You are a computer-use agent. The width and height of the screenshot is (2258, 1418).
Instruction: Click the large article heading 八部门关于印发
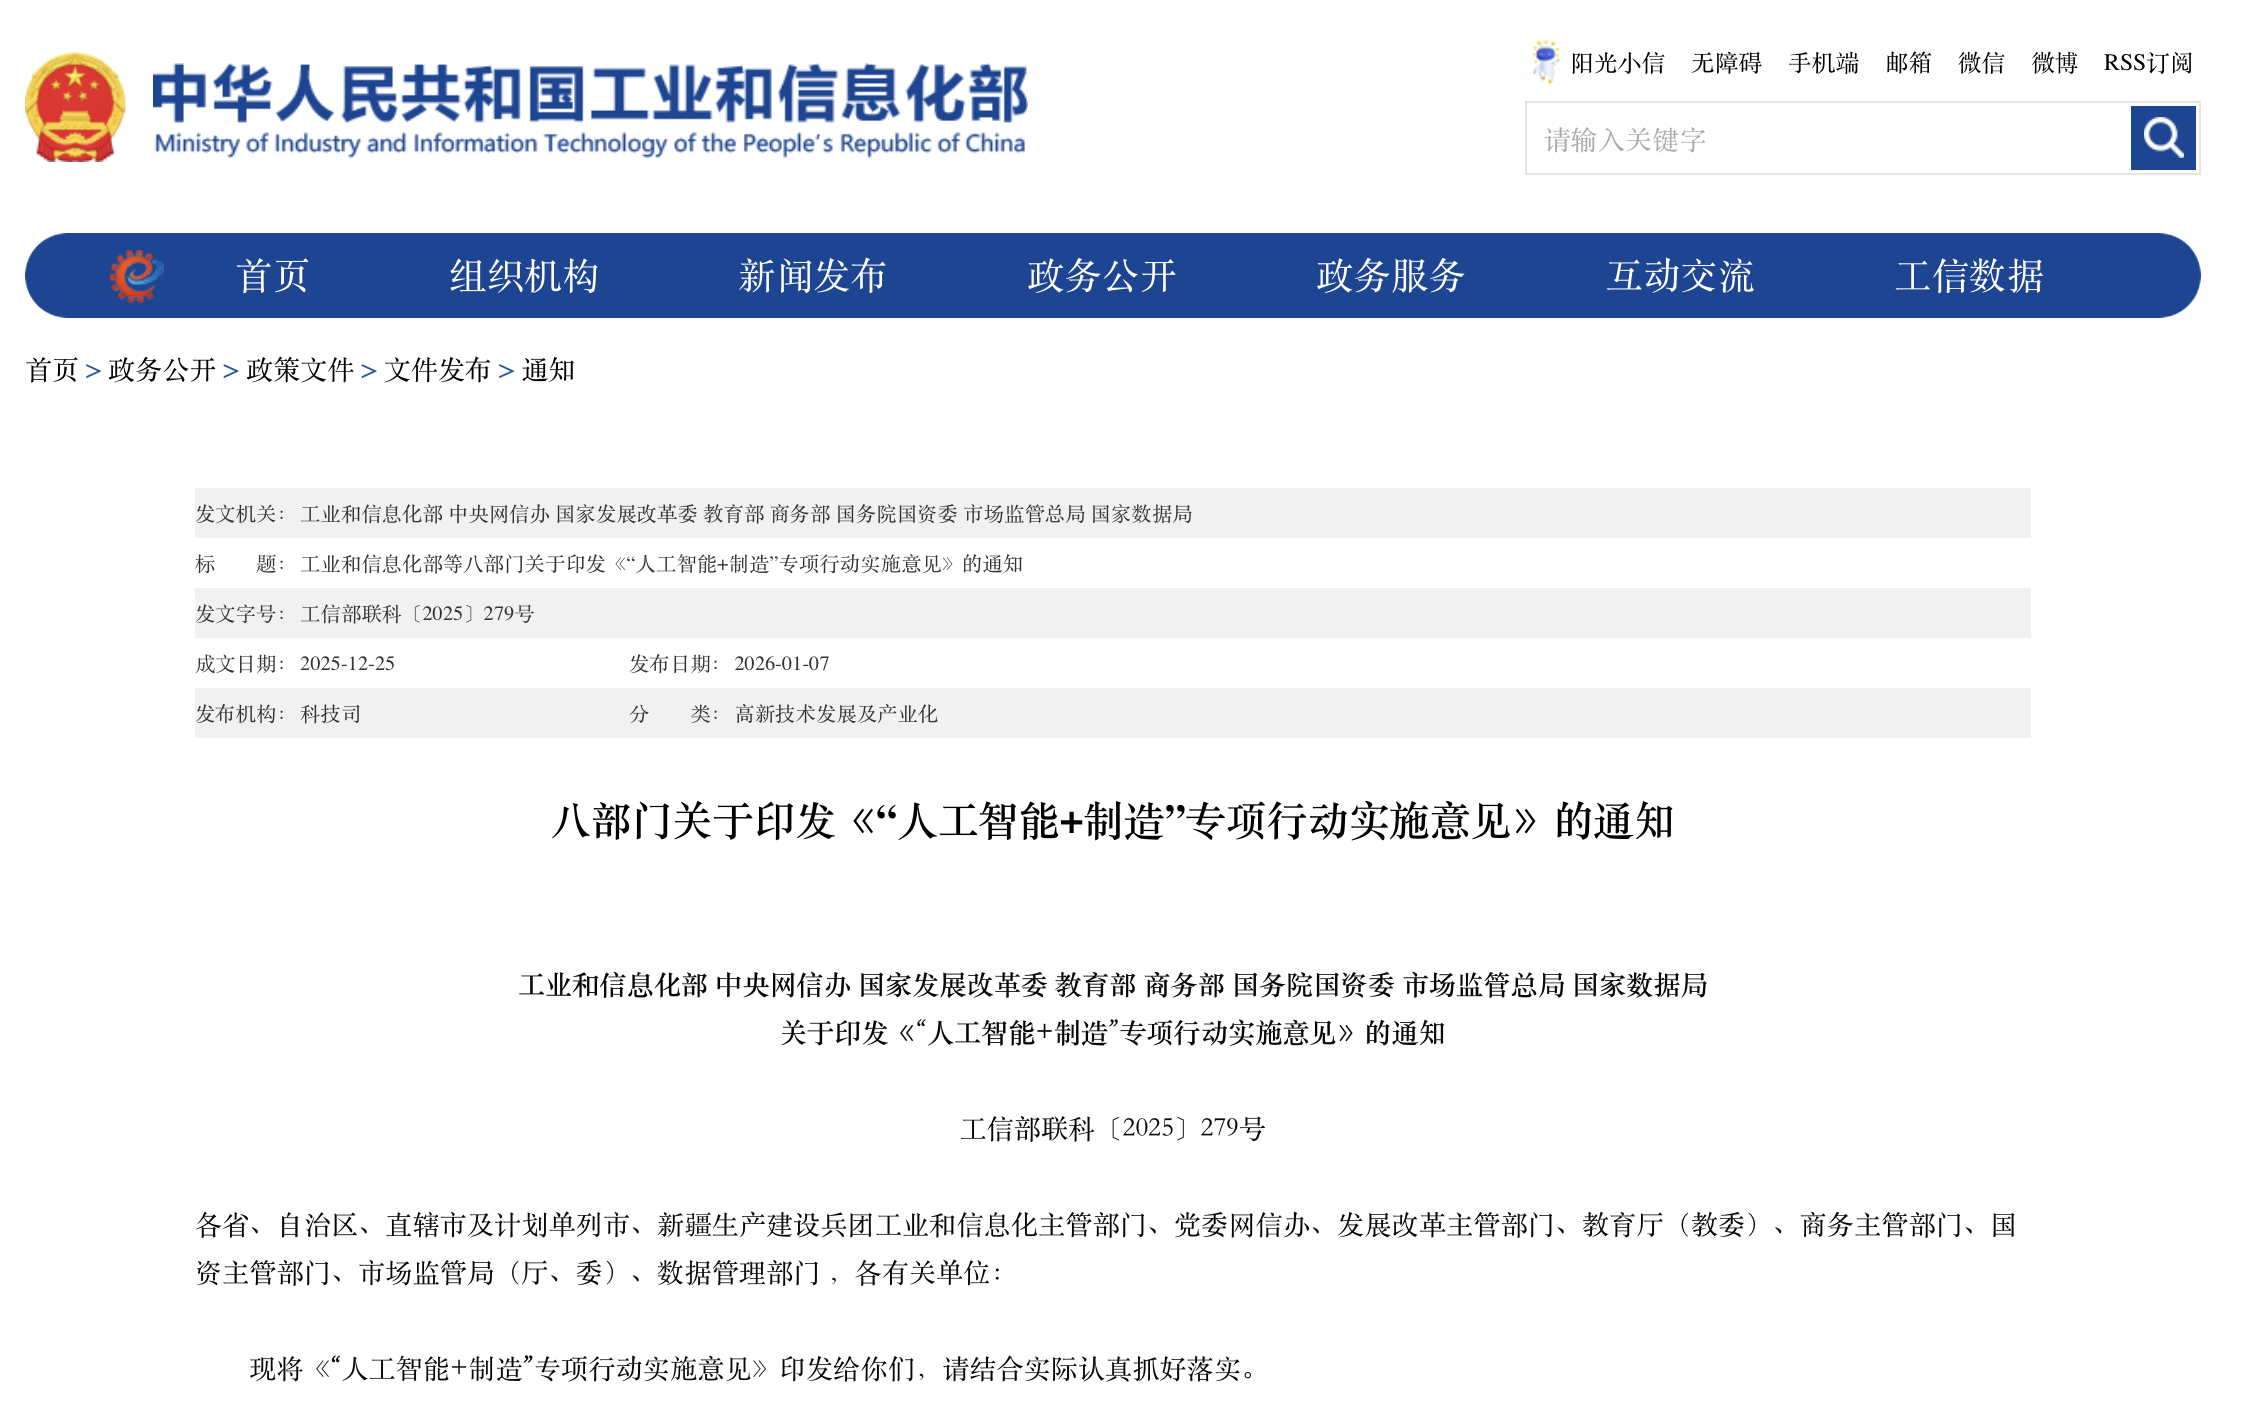(x=1113, y=821)
